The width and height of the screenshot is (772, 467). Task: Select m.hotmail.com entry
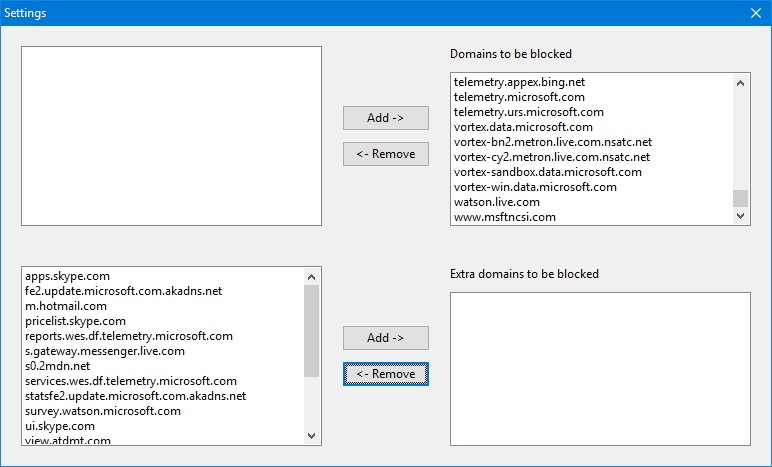[x=65, y=306]
